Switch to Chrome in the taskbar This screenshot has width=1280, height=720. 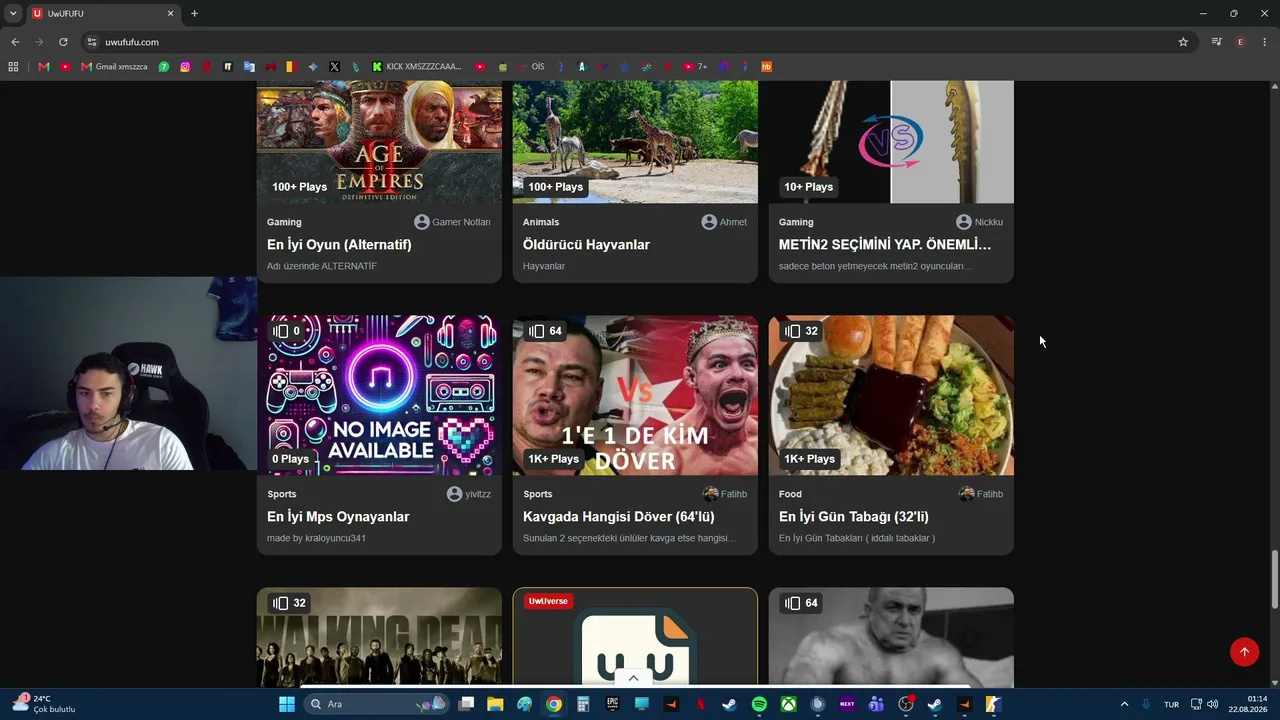554,704
